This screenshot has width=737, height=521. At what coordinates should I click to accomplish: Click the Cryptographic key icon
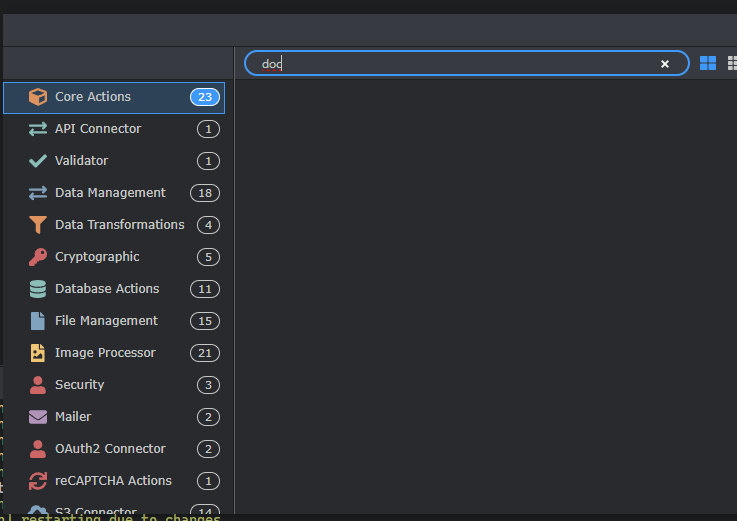pos(38,257)
